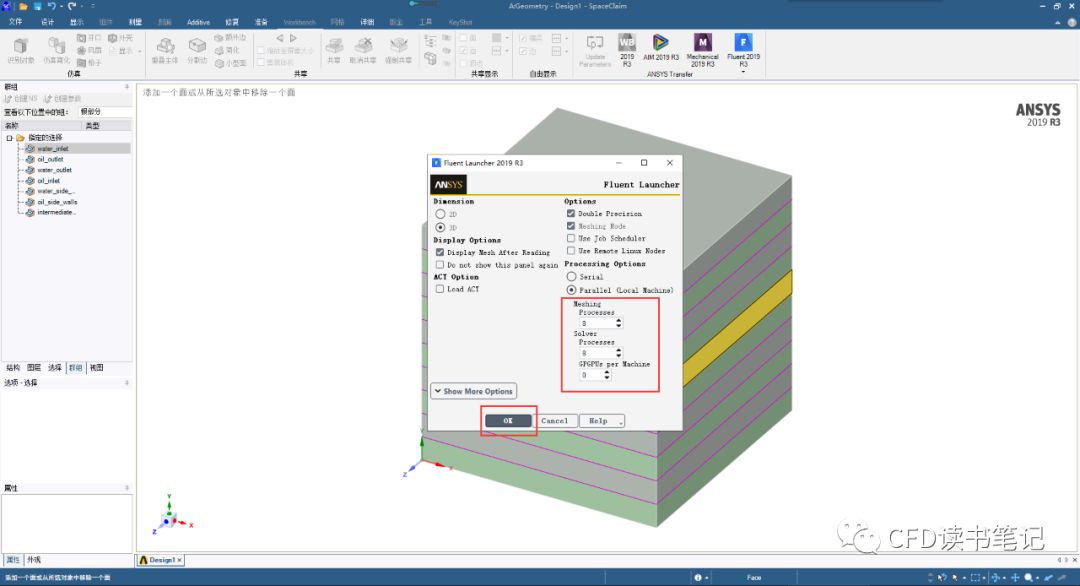Collapse the 指定的选择 tree node

[x=9, y=138]
